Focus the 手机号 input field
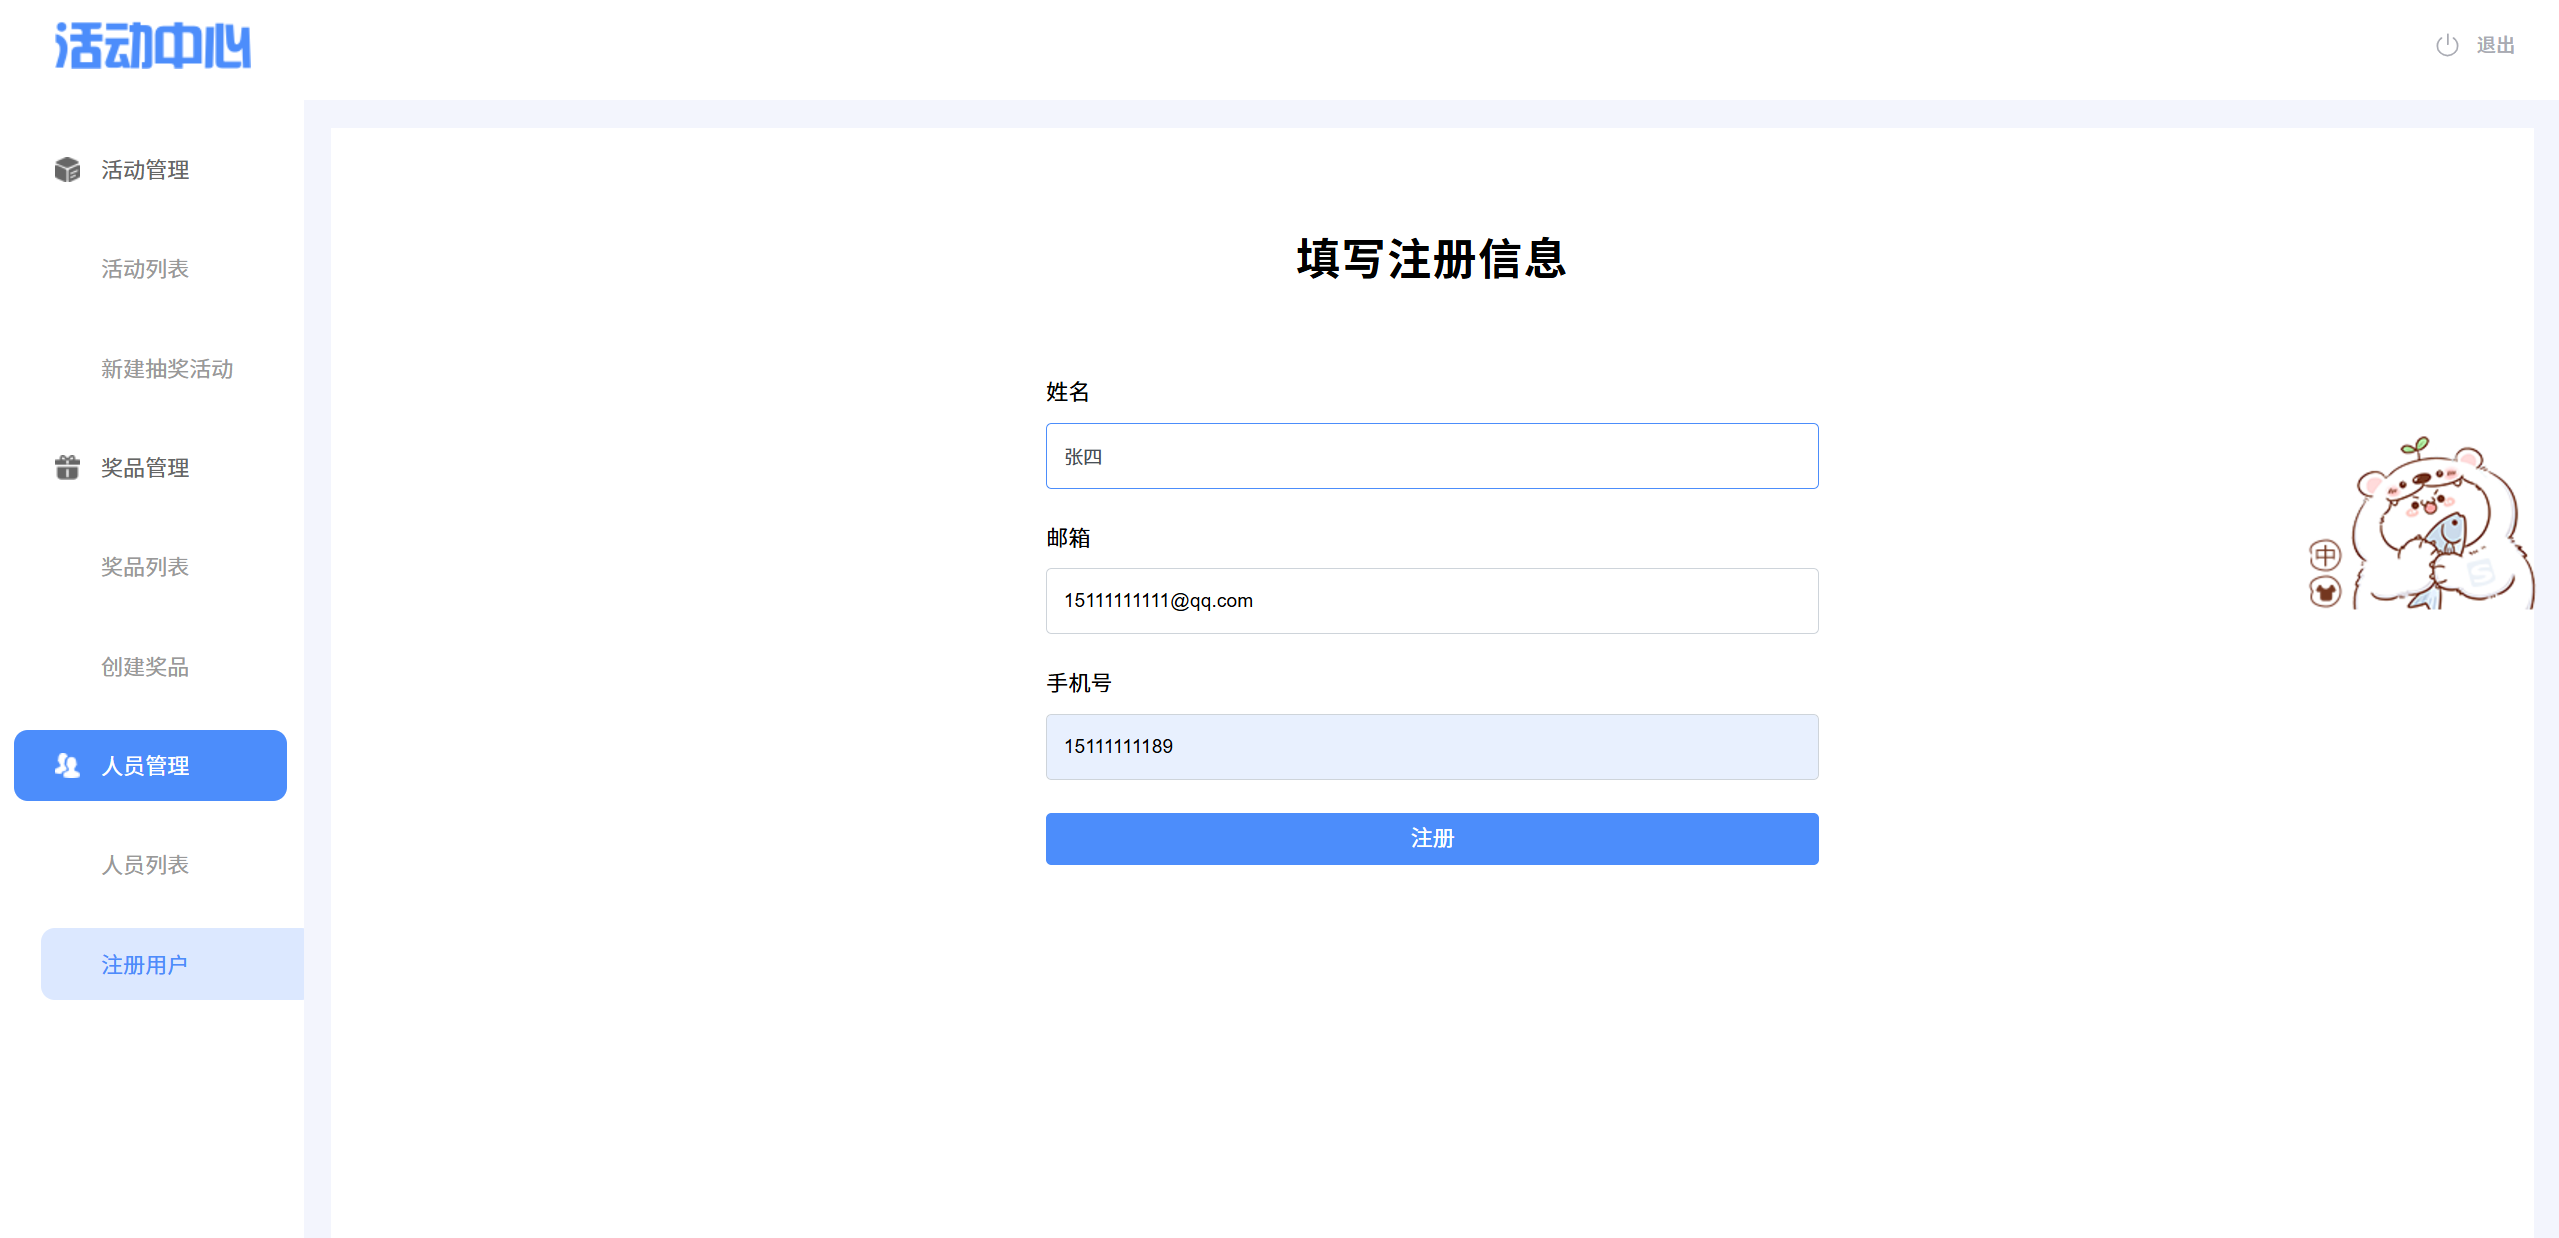Viewport: 2559px width, 1238px height. click(x=1431, y=746)
